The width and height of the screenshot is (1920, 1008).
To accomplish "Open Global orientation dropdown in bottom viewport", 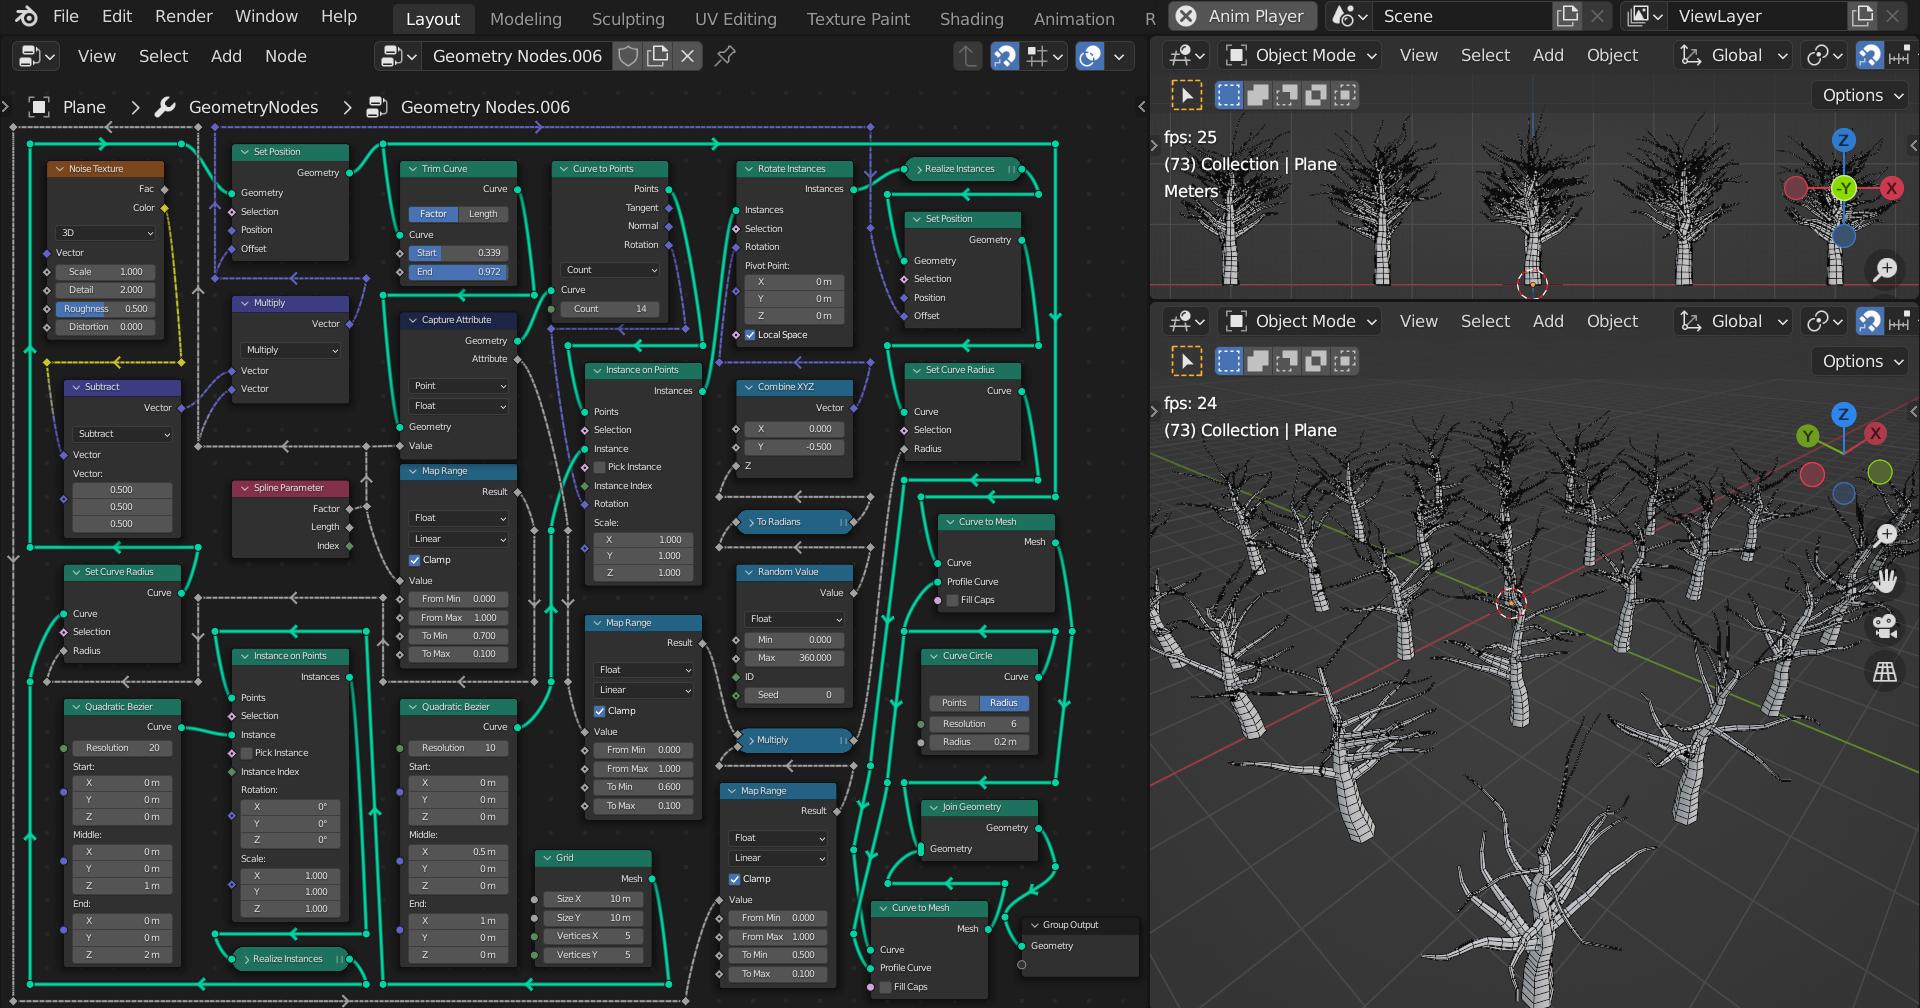I will pyautogui.click(x=1734, y=321).
